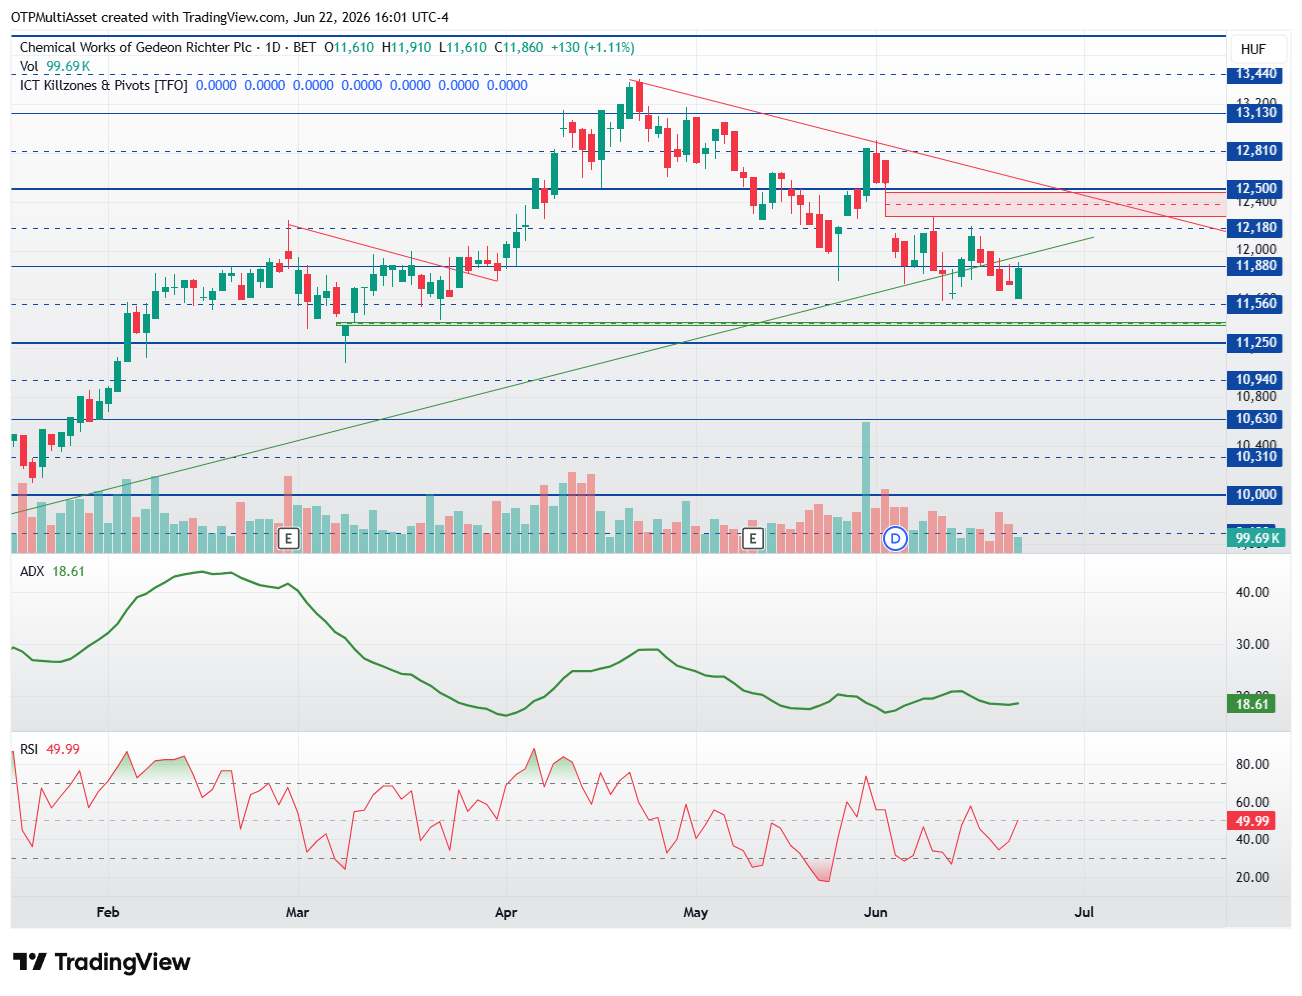Select the ADX indicator label
This screenshot has width=1302, height=996.
tap(33, 571)
